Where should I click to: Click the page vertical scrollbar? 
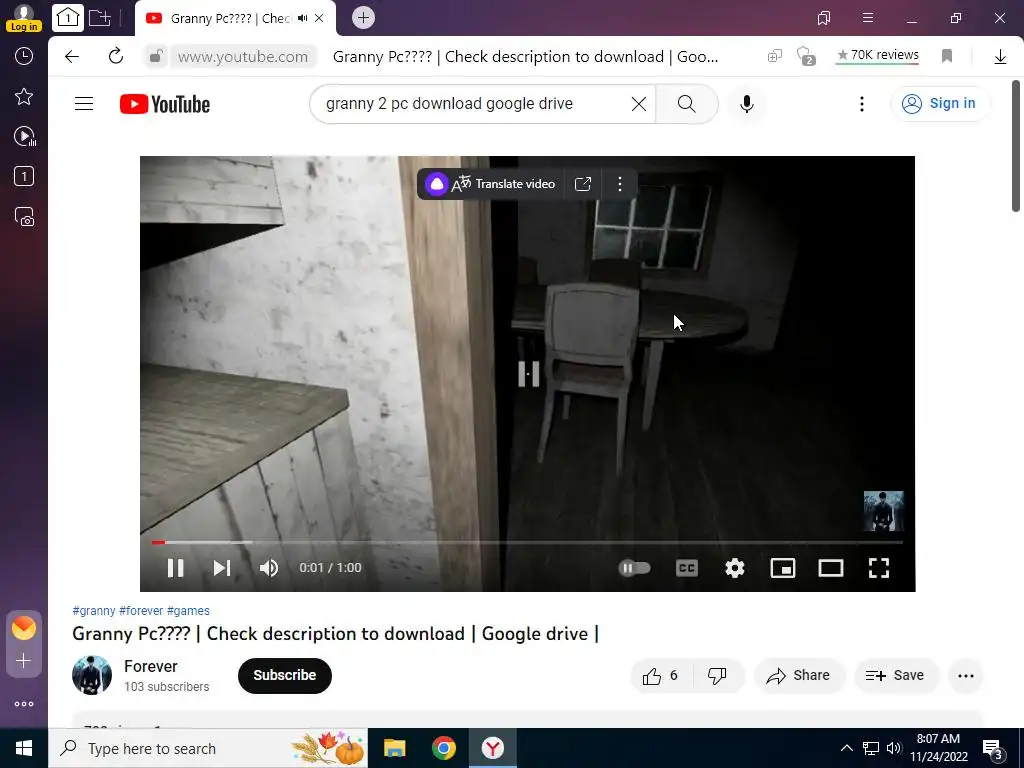(1016, 146)
